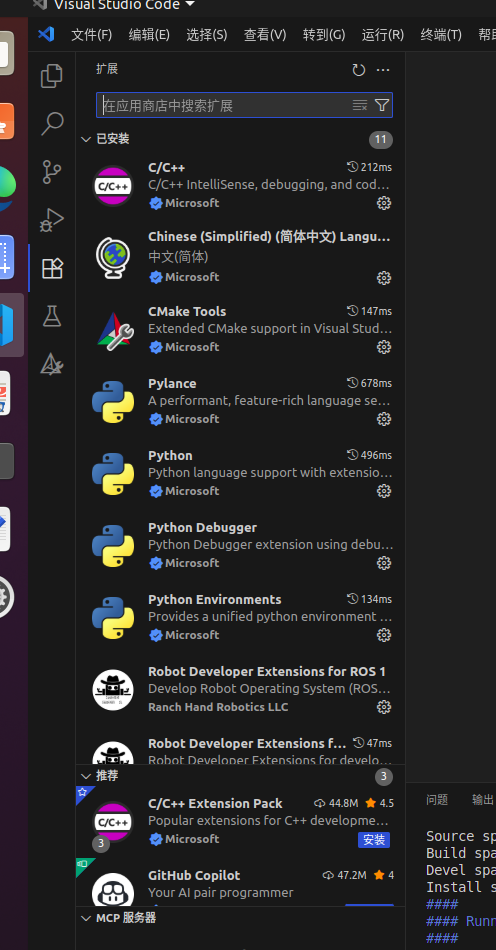Open the Testing flask view
The height and width of the screenshot is (950, 496).
coord(52,316)
